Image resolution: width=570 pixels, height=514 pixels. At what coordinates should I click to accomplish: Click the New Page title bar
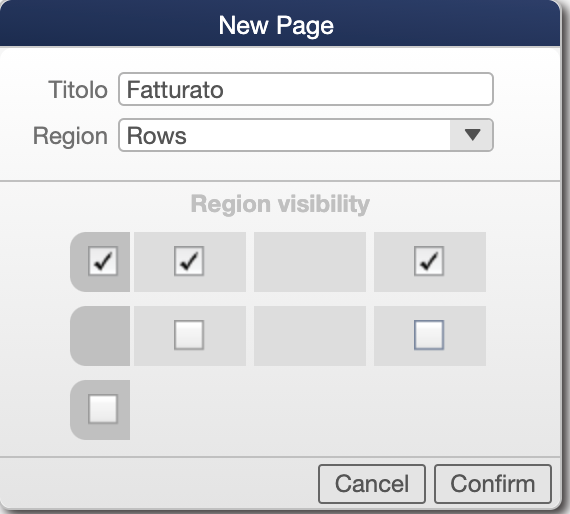(280, 23)
